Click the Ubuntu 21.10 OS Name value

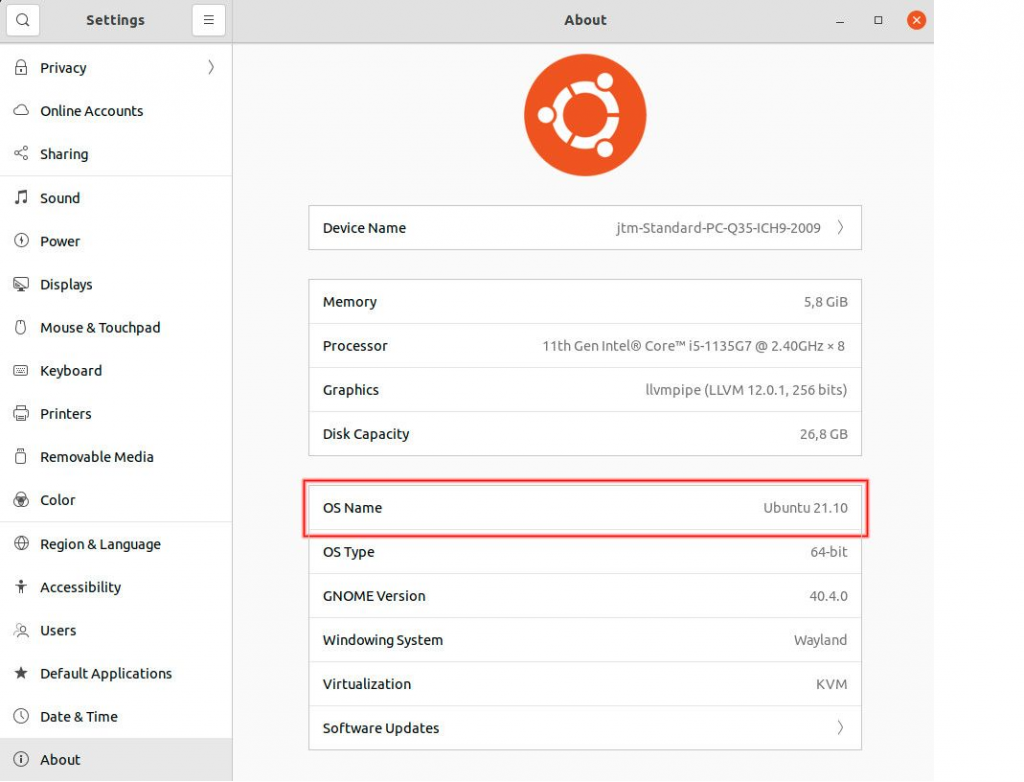click(805, 508)
